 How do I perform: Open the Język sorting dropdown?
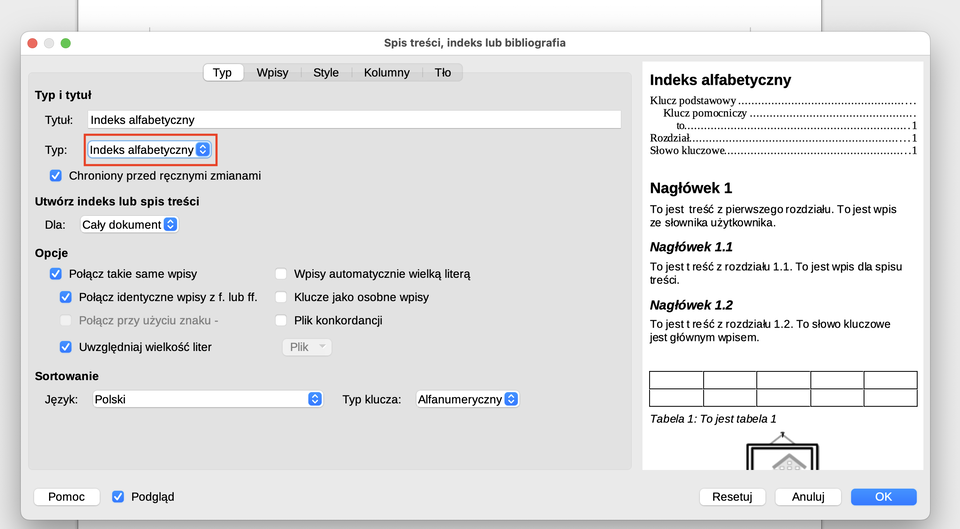[x=206, y=399]
